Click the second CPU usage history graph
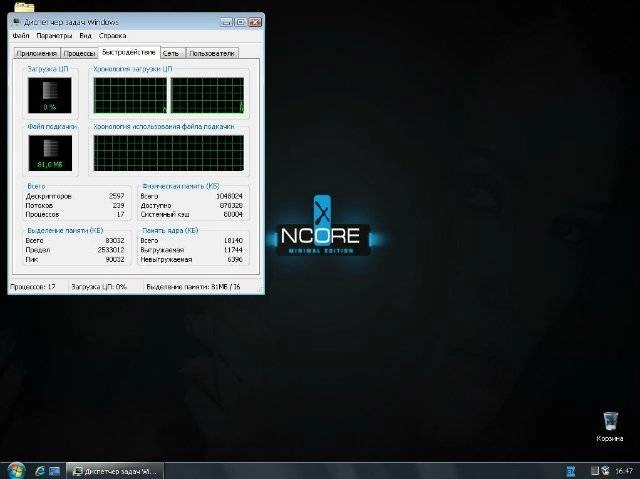640x479 pixels. coord(207,95)
